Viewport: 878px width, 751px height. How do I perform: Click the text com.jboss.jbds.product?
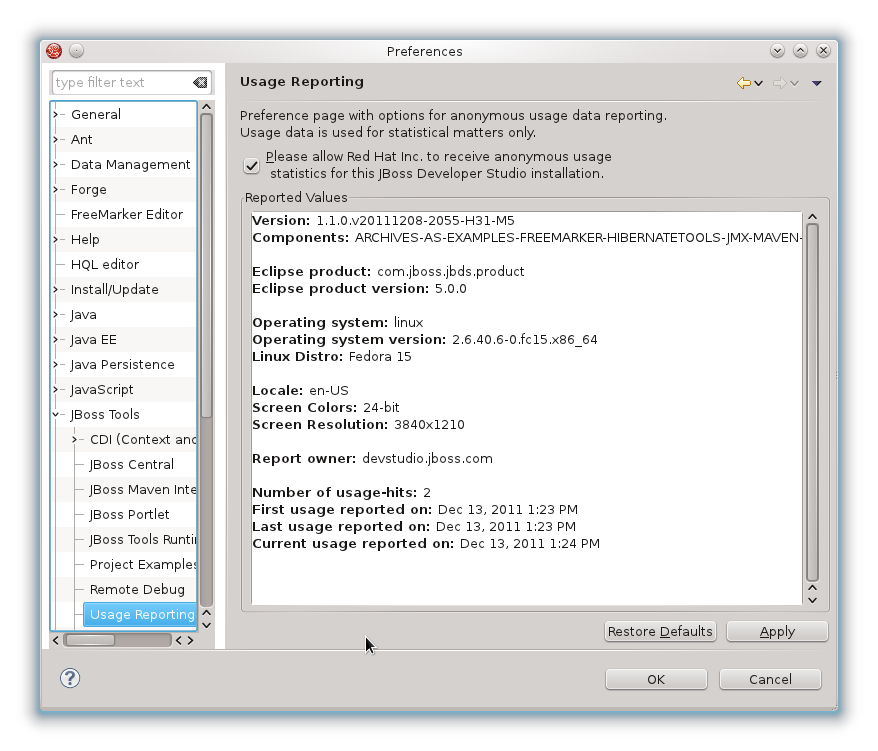pos(451,272)
